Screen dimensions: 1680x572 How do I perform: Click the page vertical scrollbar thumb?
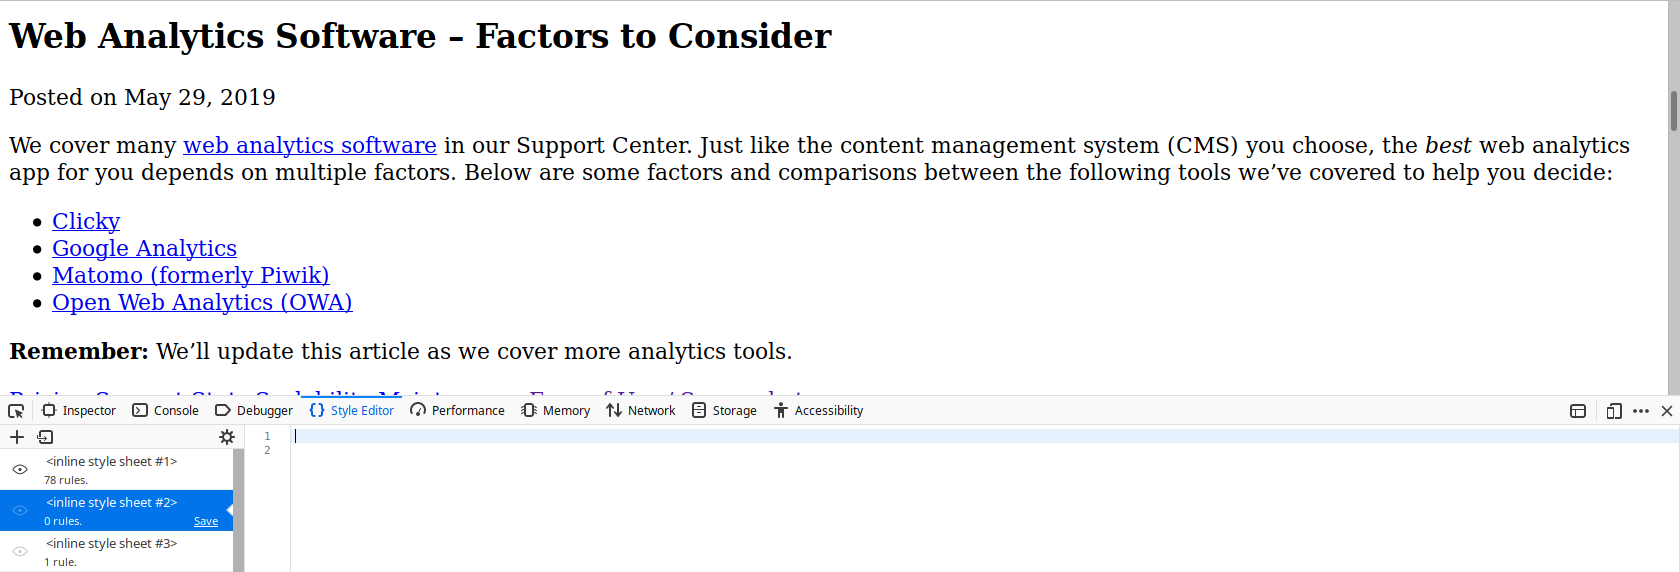pos(1673,110)
